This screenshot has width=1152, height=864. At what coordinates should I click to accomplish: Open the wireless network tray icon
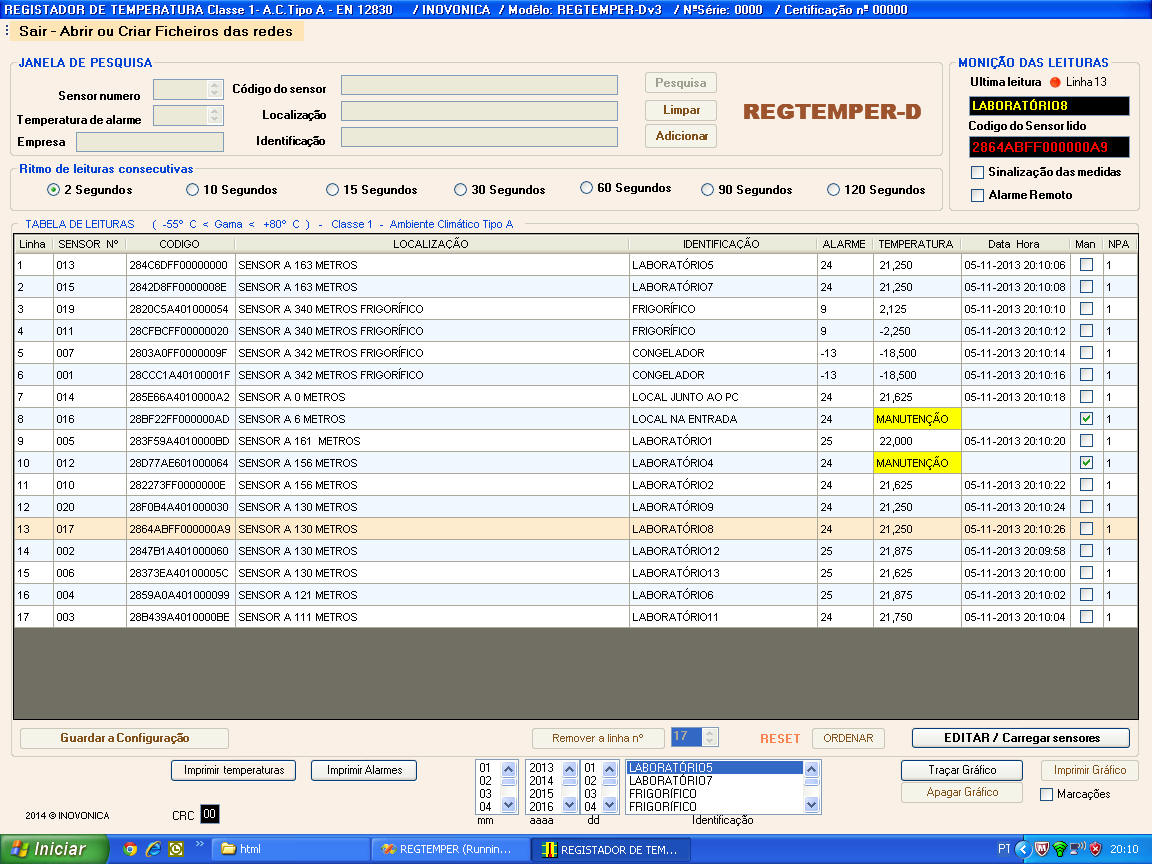[1060, 849]
